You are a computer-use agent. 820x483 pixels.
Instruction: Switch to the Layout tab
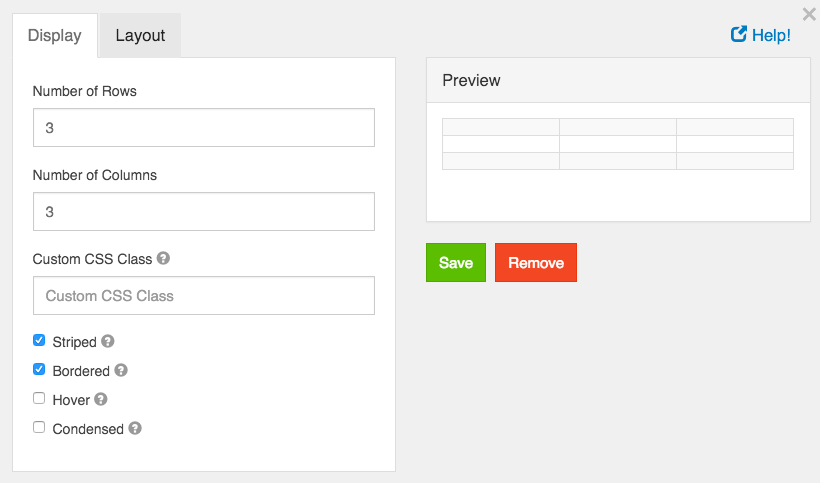tap(140, 35)
